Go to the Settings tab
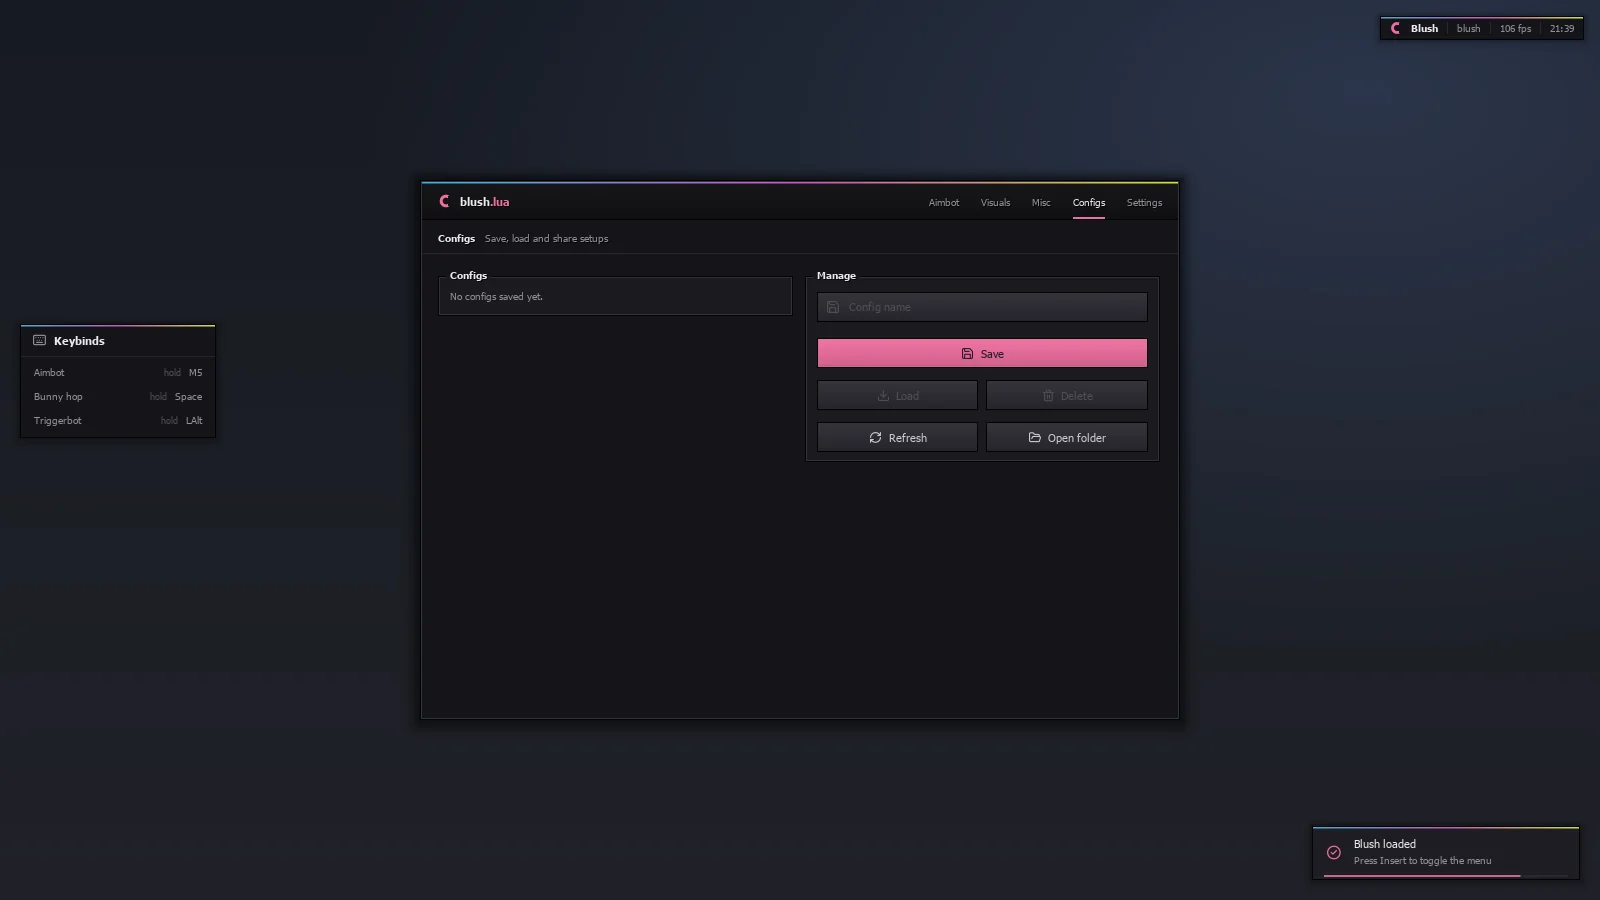 click(x=1144, y=203)
